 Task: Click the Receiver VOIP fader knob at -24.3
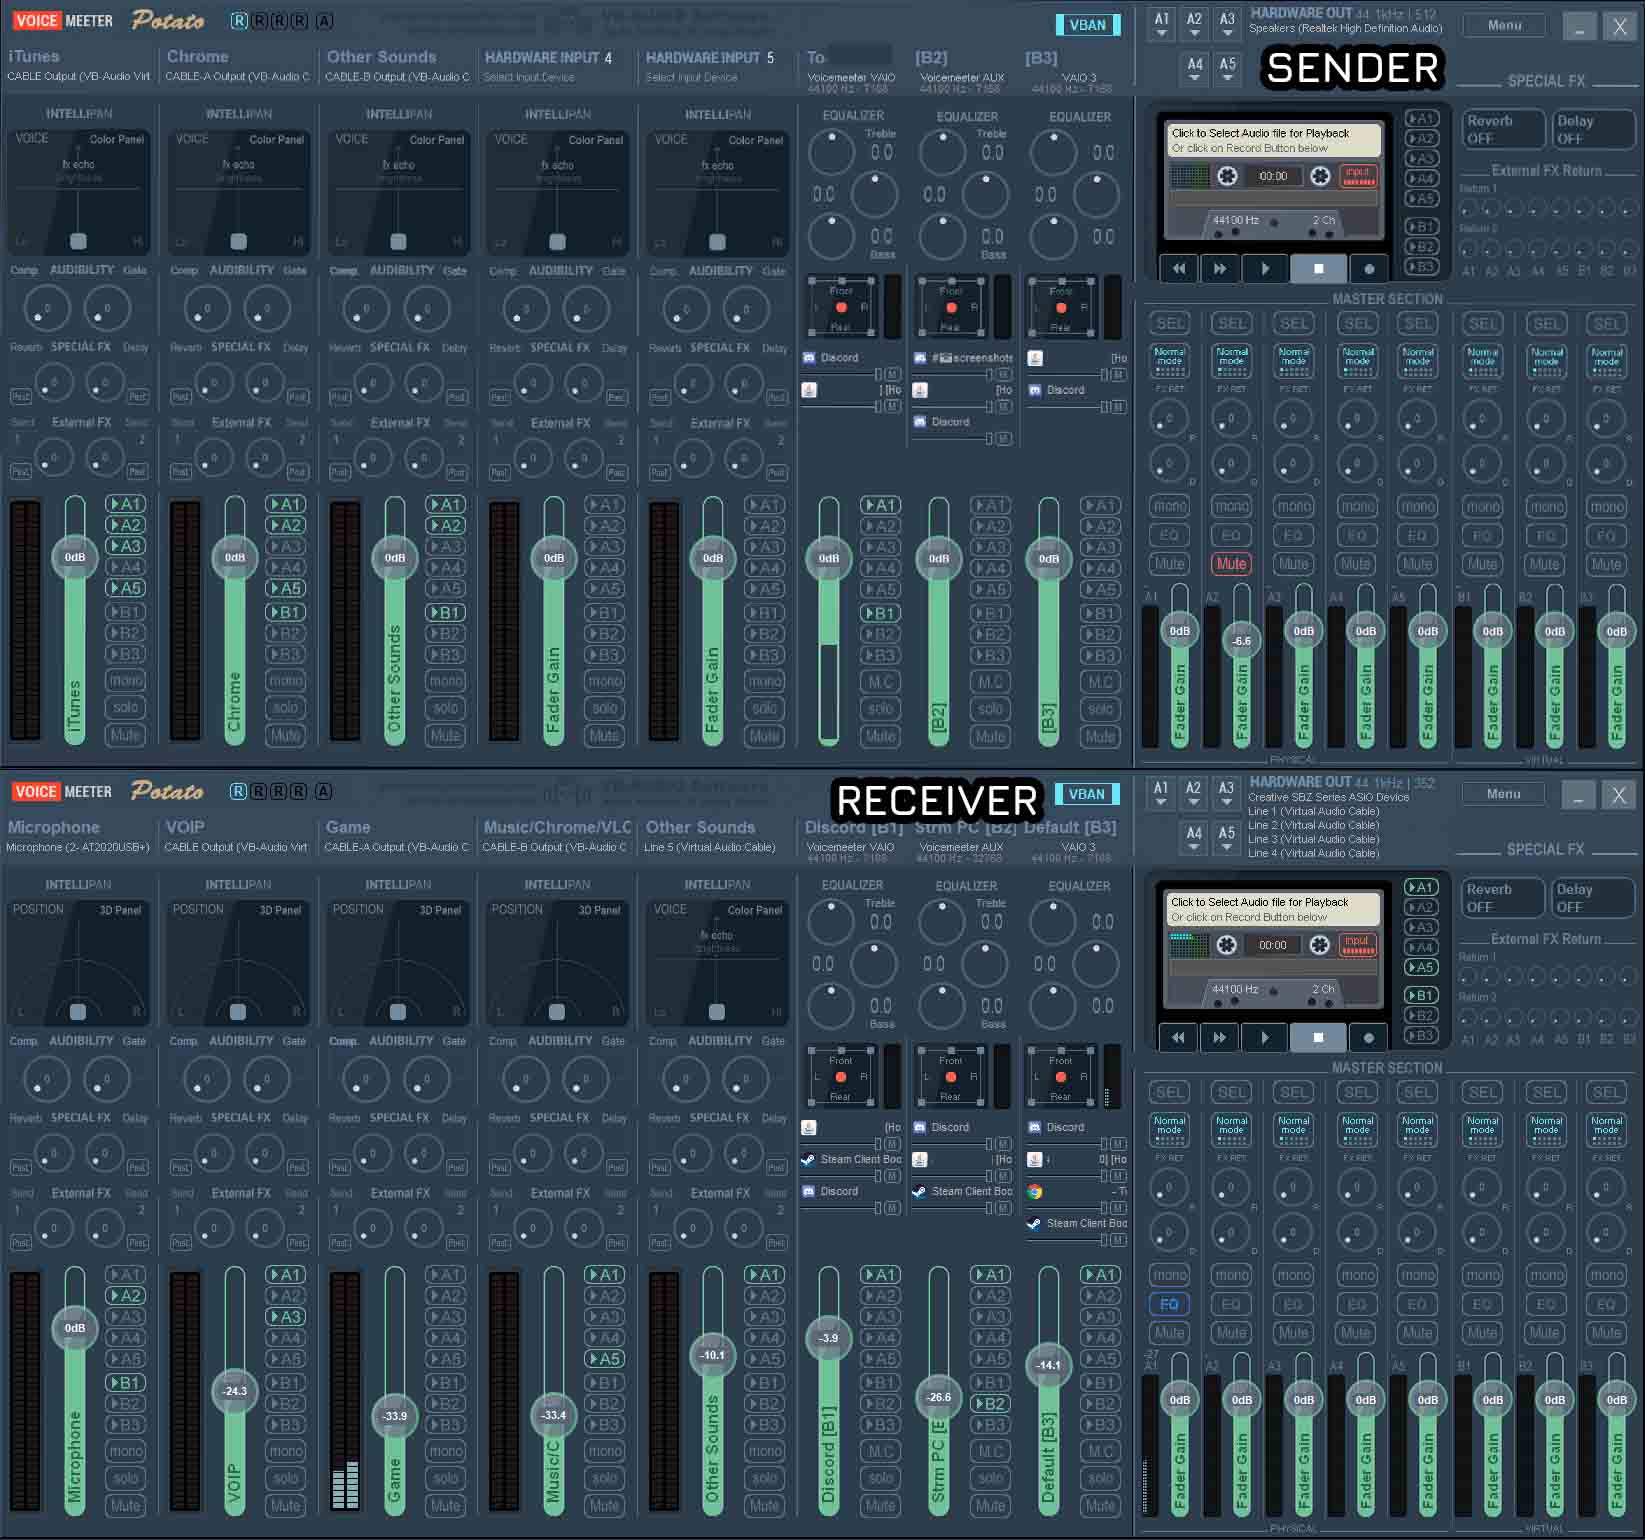pyautogui.click(x=235, y=1391)
